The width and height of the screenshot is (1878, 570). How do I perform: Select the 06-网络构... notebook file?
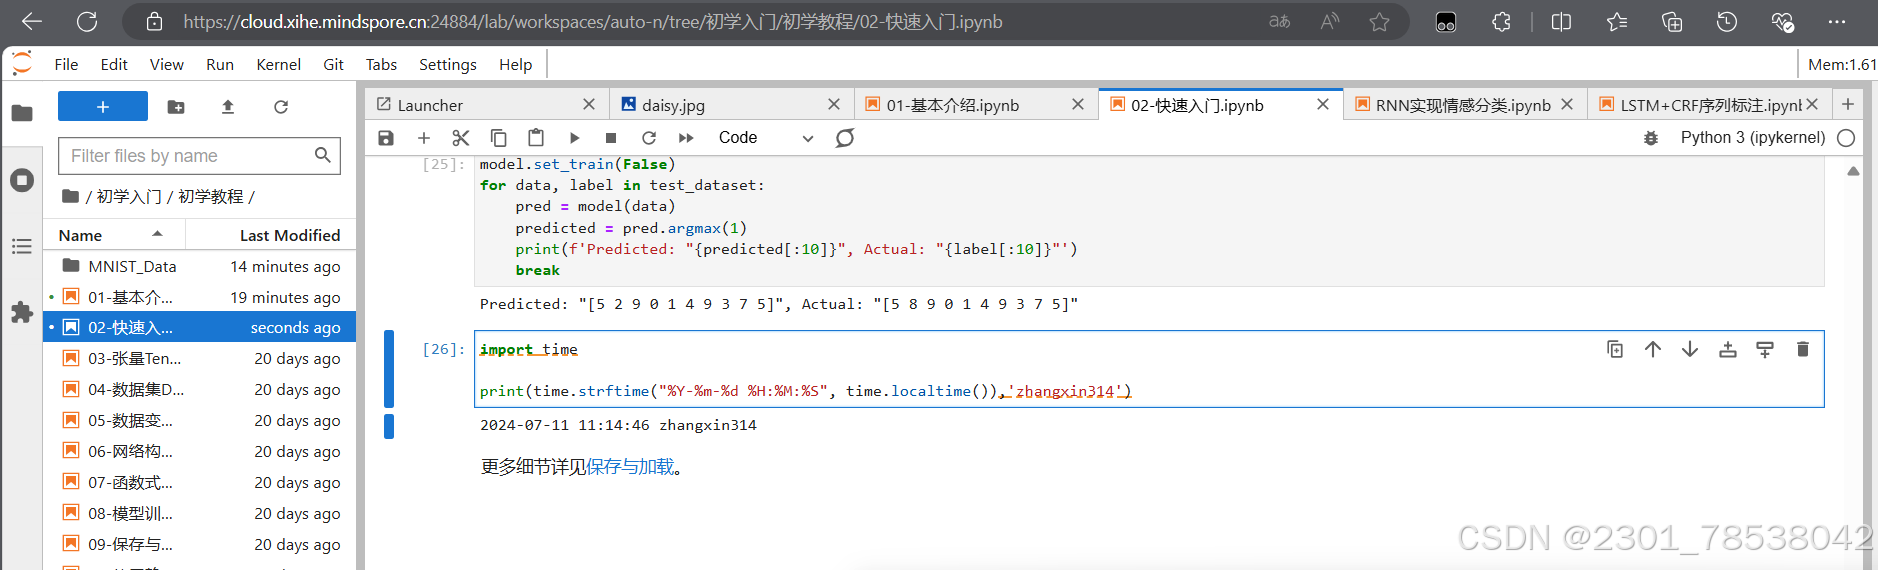200,451
